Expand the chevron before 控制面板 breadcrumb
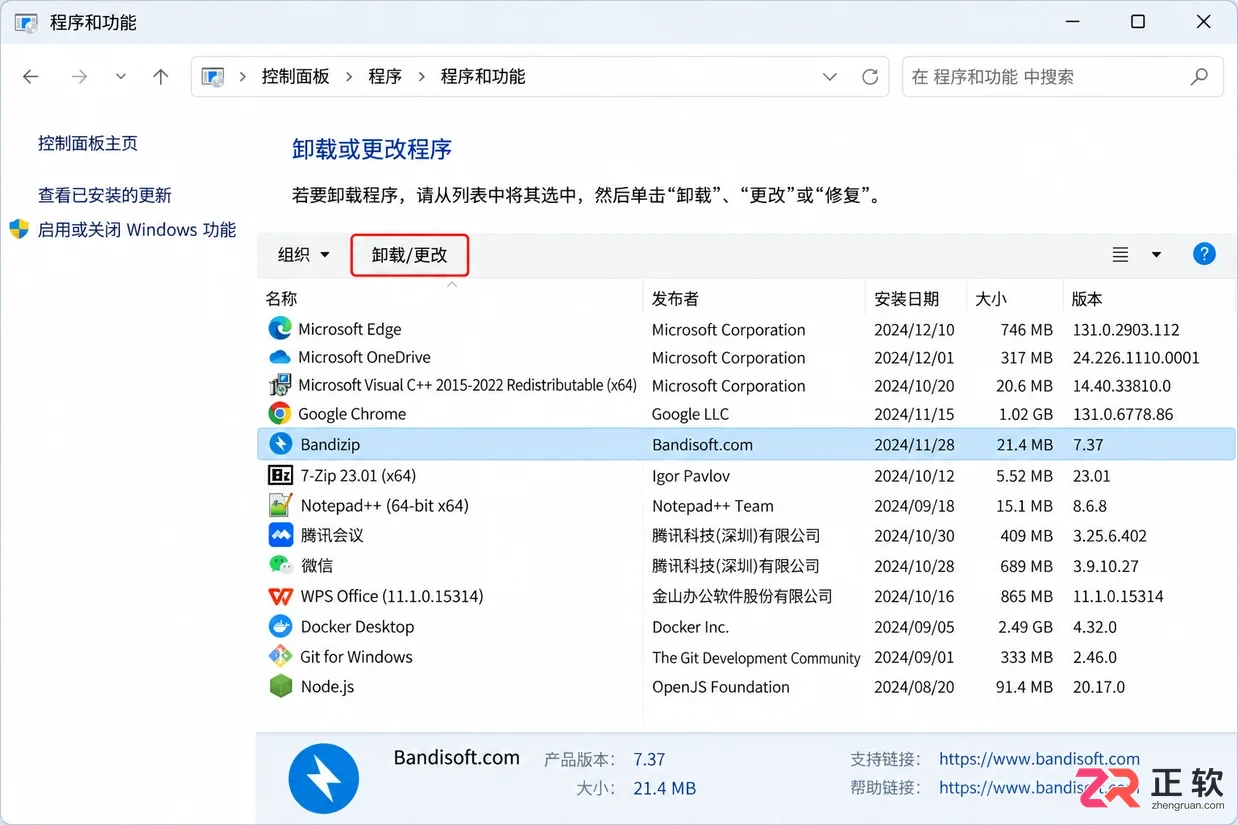The width and height of the screenshot is (1238, 825). coord(243,77)
